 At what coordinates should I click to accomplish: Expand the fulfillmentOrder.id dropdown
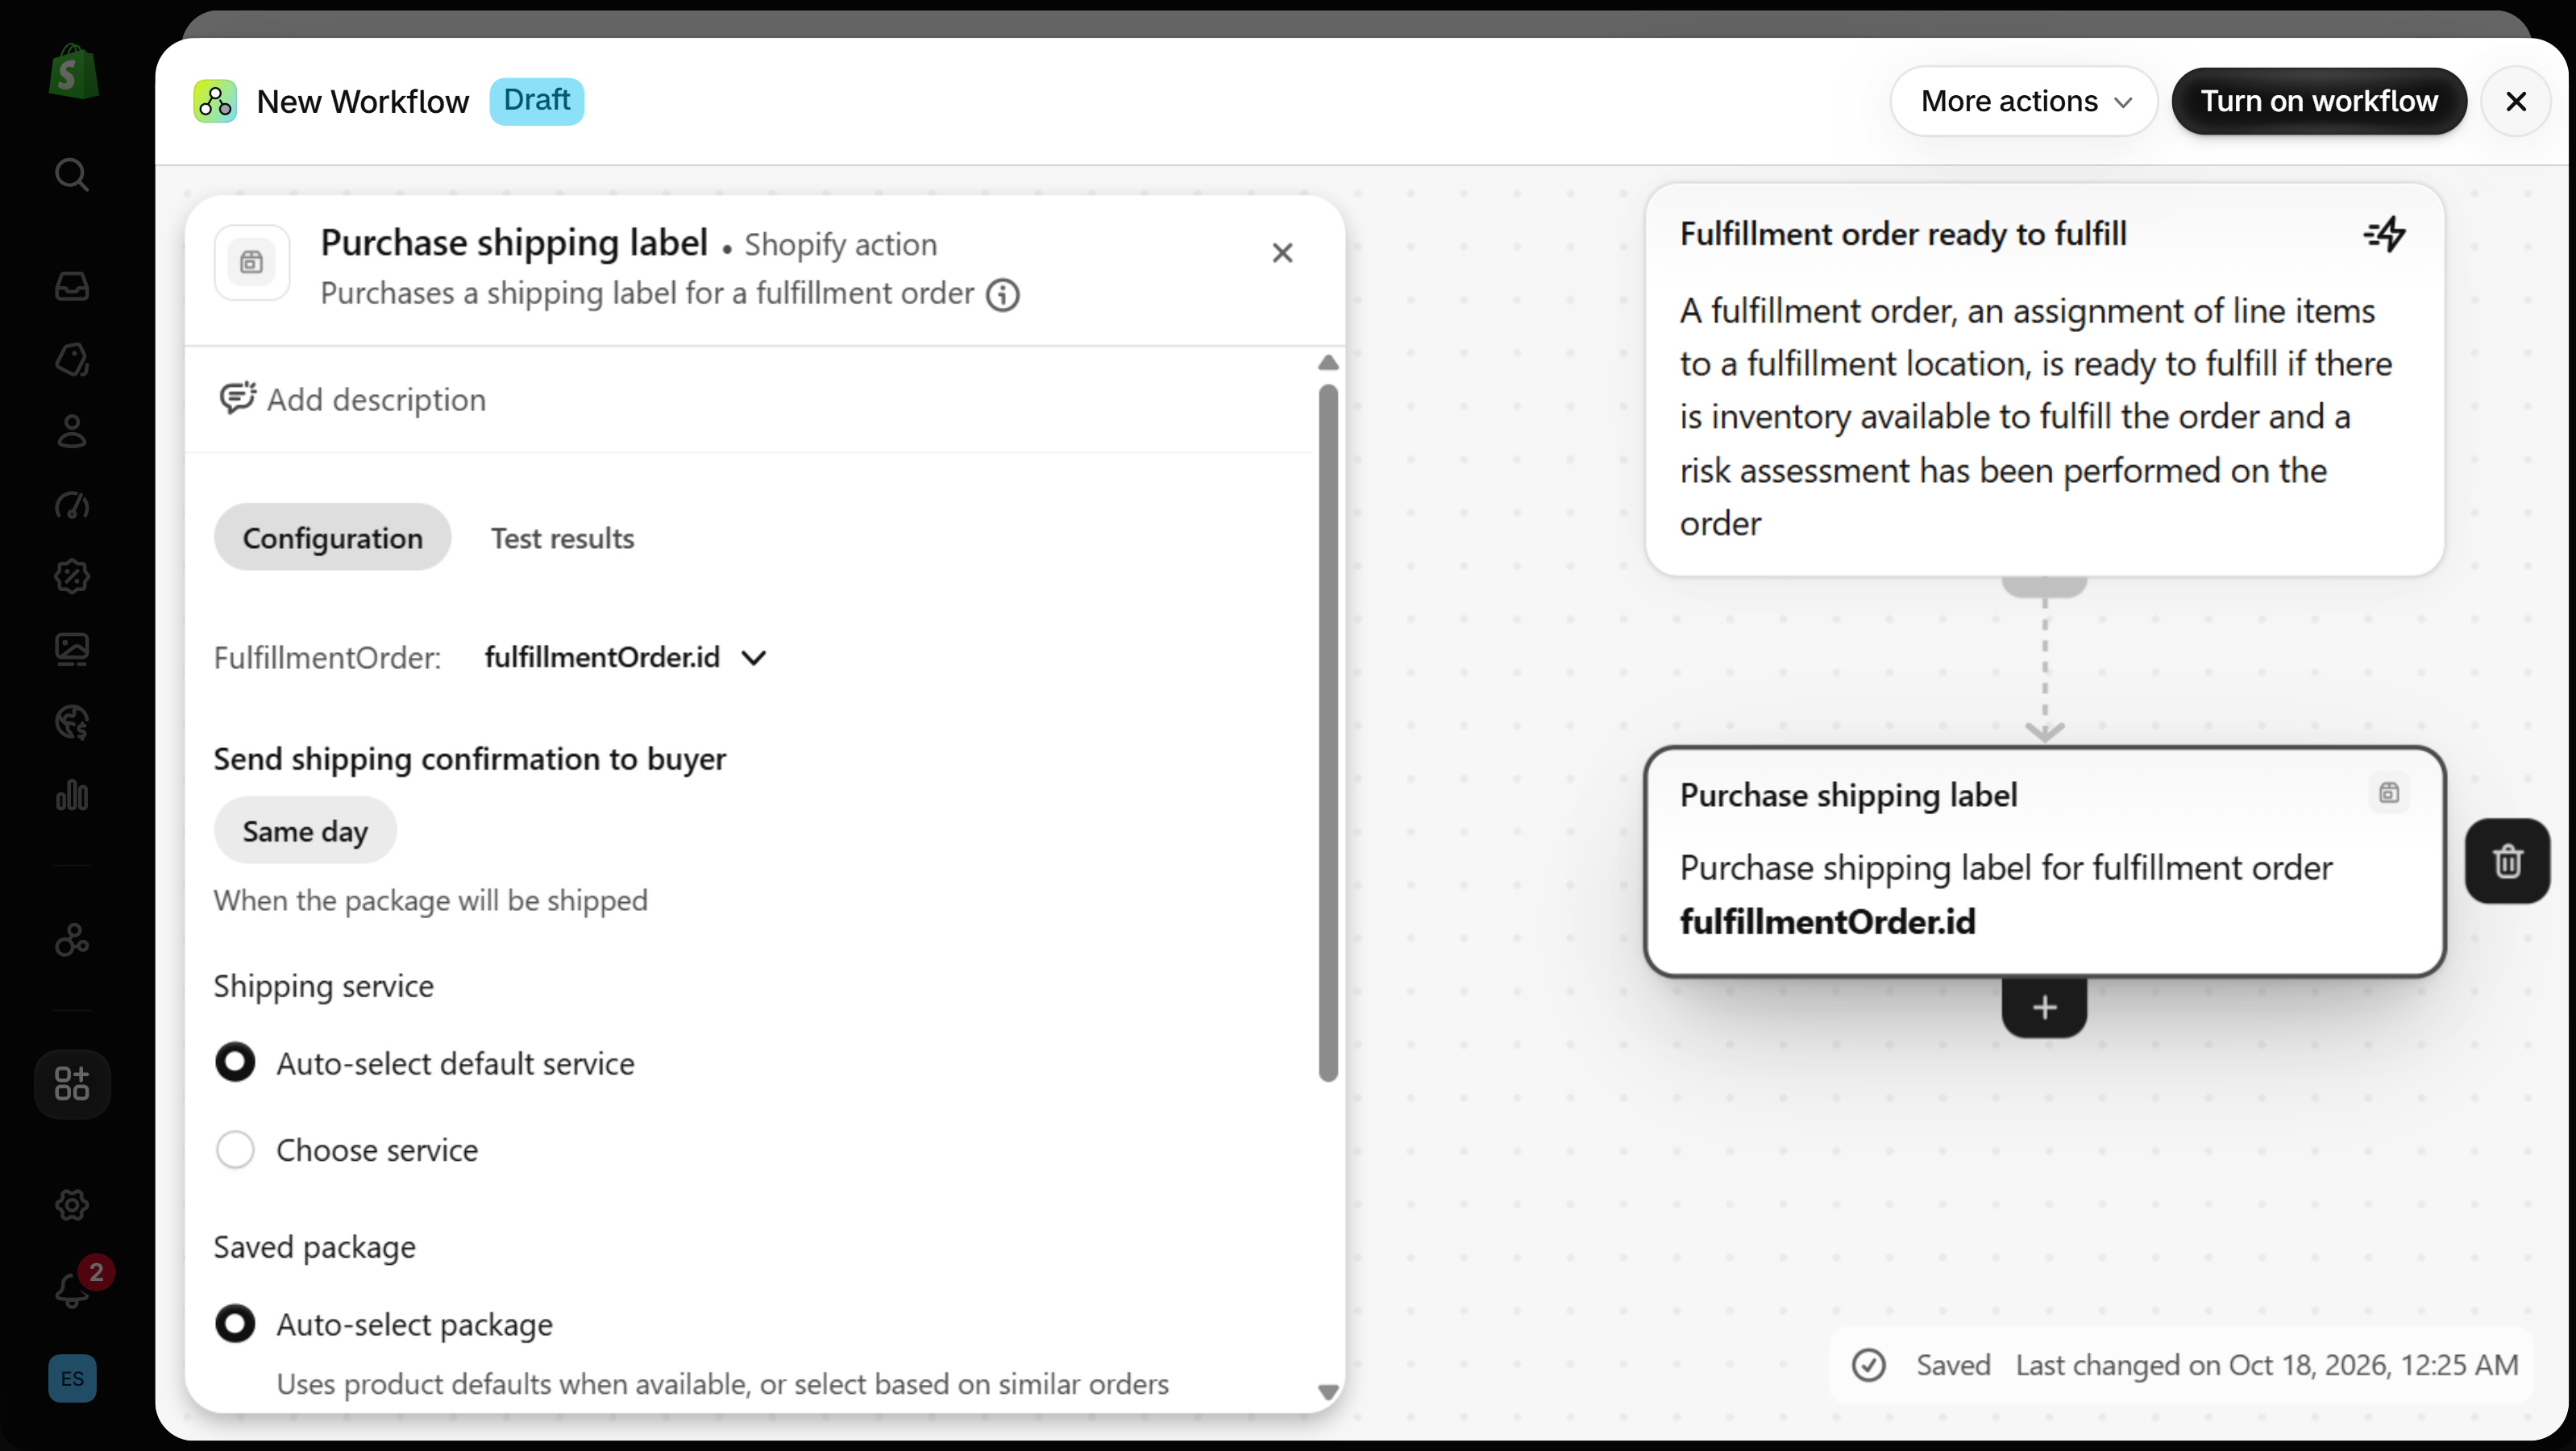point(626,657)
